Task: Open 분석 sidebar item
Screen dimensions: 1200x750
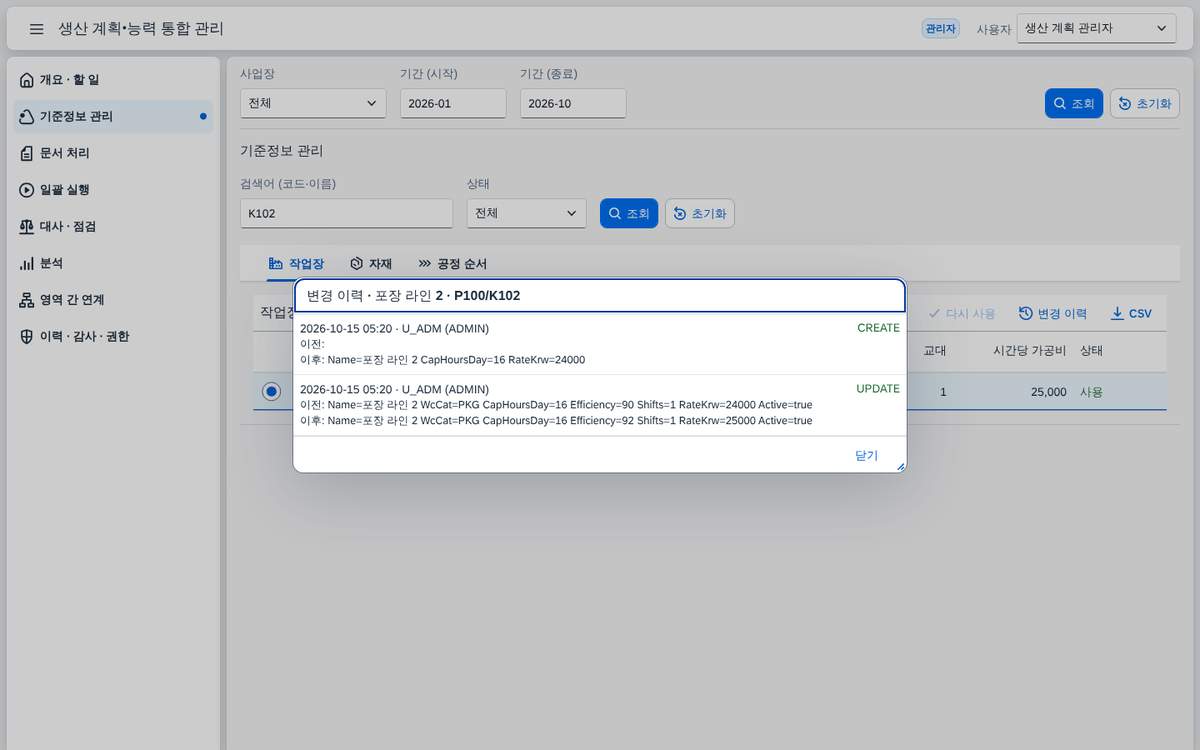Action: pos(114,263)
